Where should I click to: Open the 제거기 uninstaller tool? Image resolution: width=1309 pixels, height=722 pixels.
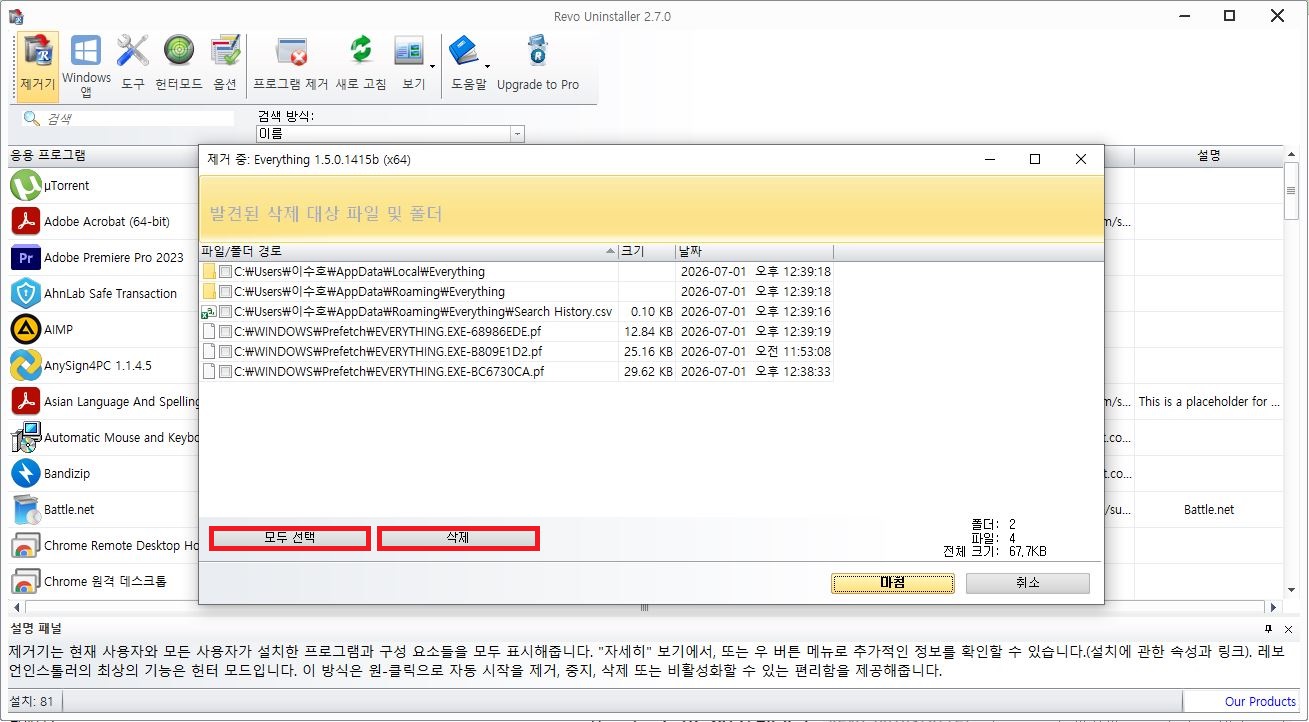38,66
